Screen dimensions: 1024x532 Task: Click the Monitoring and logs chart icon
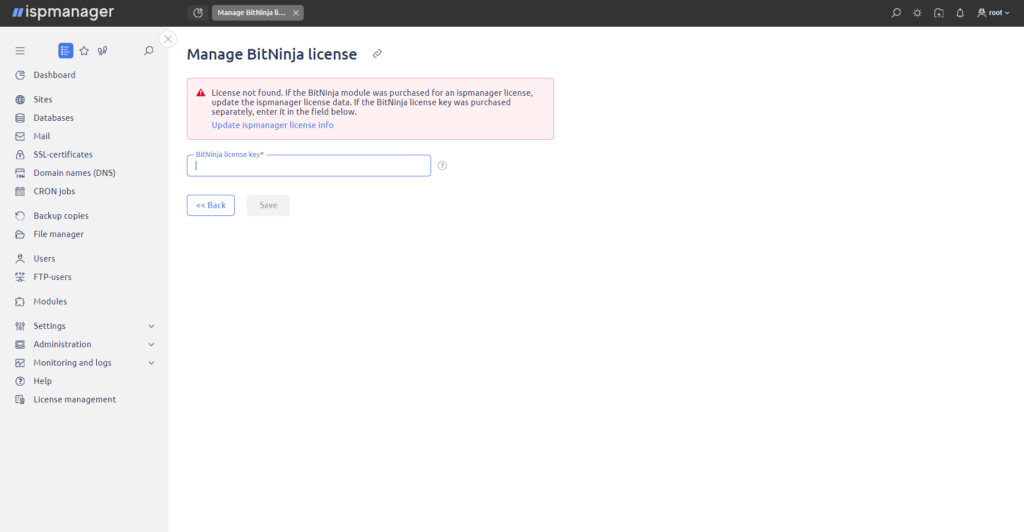point(20,363)
